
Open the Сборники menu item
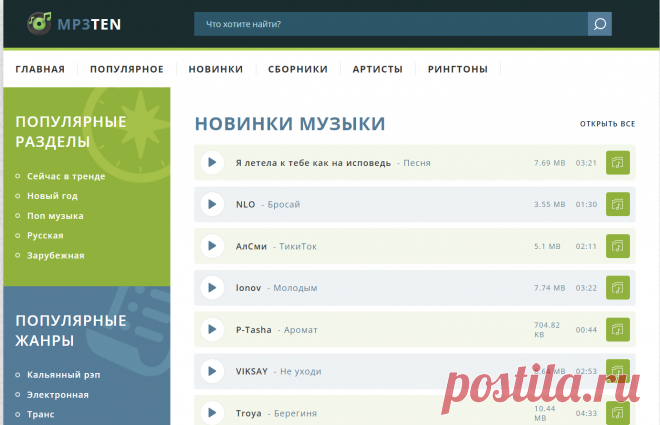297,69
